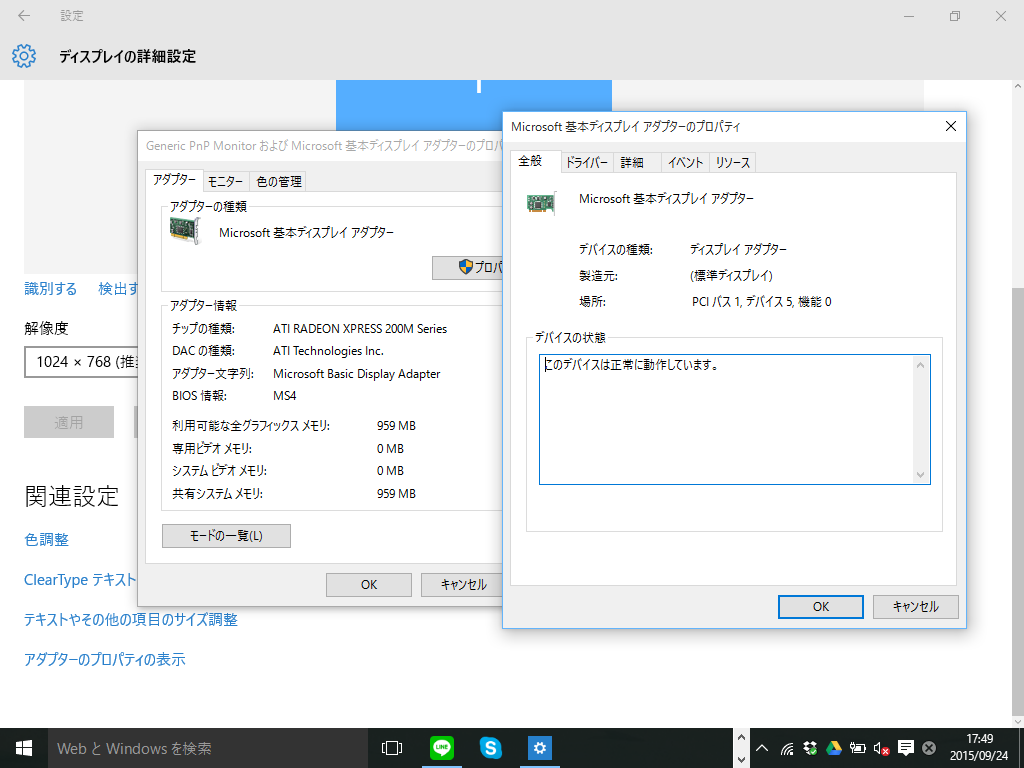Open the muted volume tray icon

pos(882,748)
